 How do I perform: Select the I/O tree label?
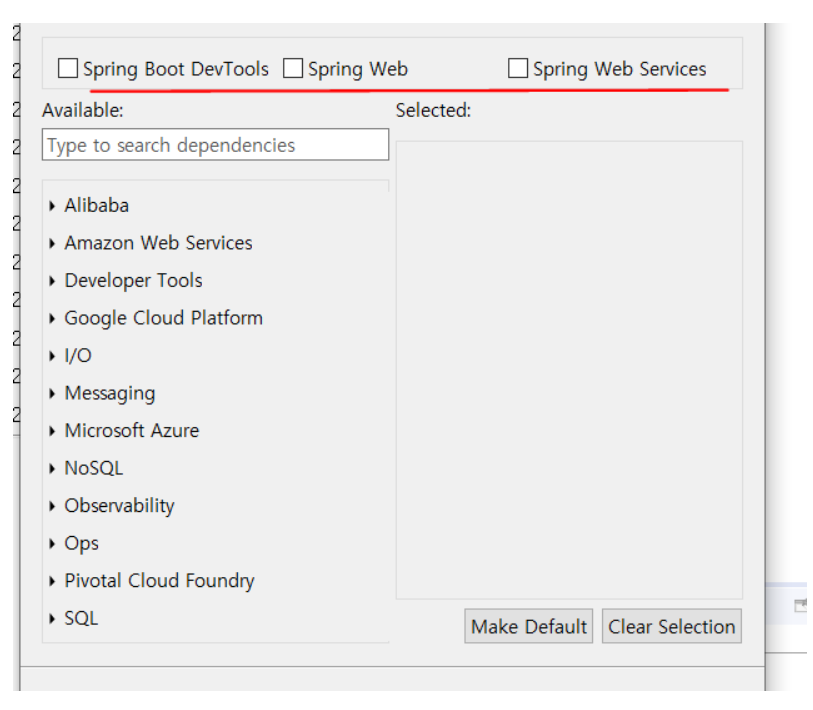pyautogui.click(x=78, y=355)
